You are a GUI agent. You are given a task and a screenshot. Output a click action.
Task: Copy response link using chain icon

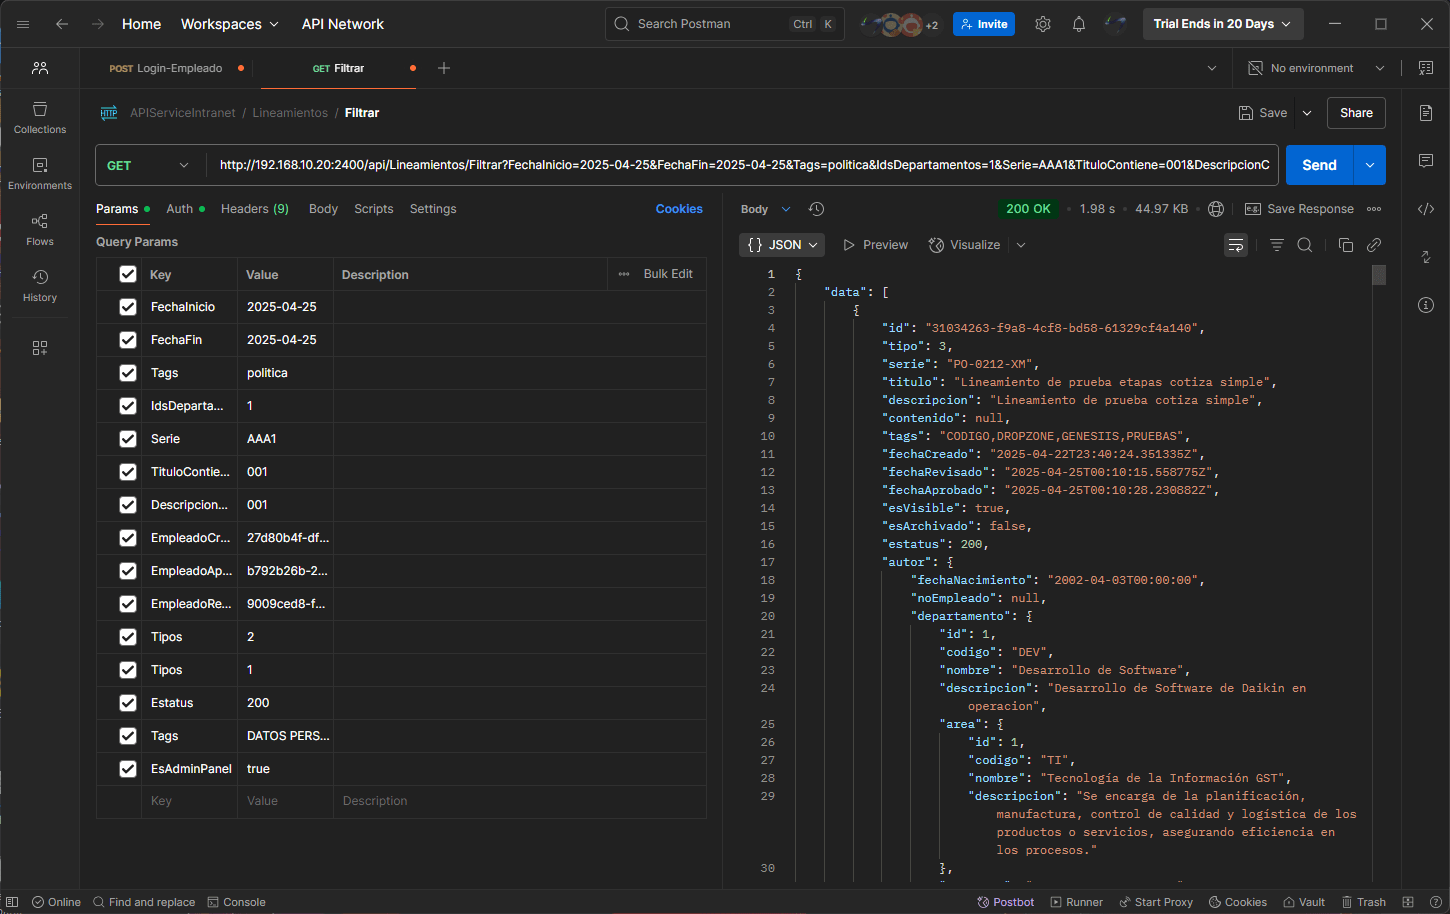[1374, 245]
